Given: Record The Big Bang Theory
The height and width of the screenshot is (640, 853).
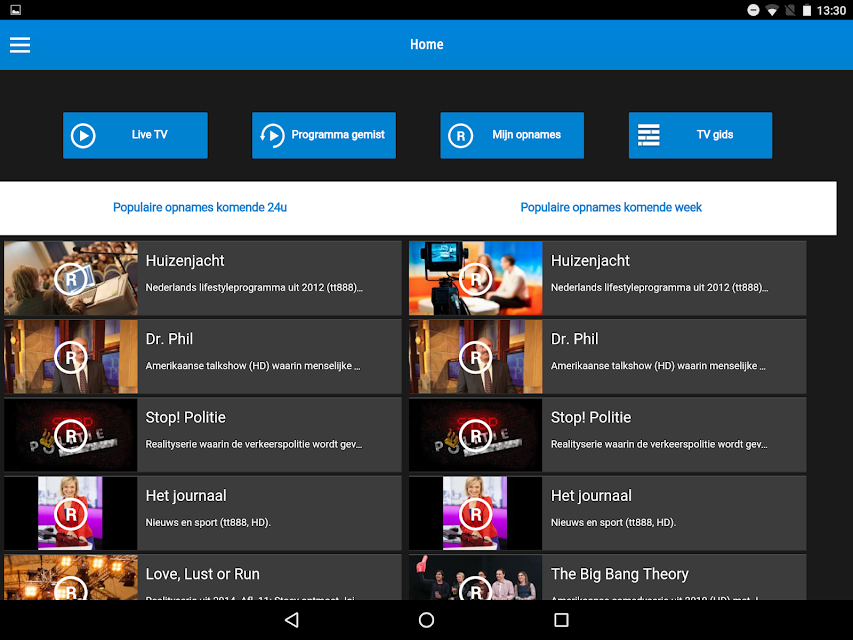Looking at the screenshot, I should pos(475,588).
